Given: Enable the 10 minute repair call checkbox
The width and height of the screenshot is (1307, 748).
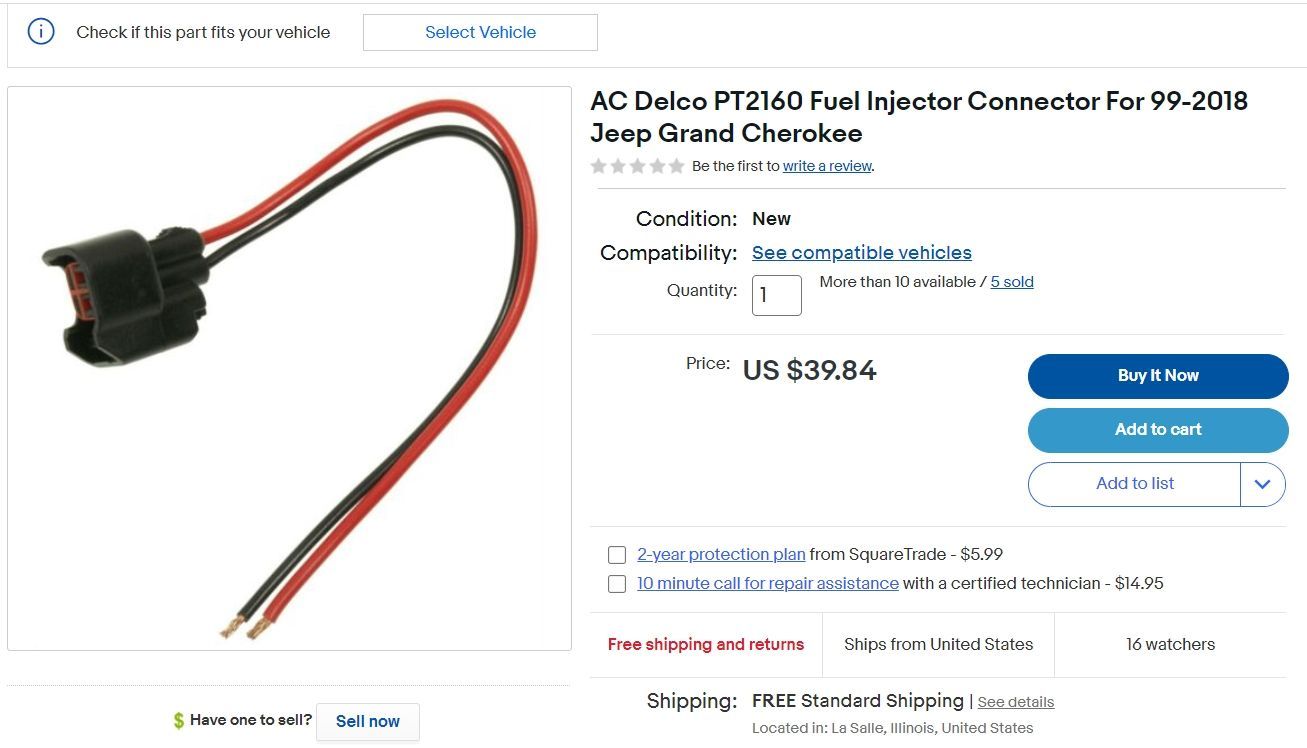Looking at the screenshot, I should 617,584.
